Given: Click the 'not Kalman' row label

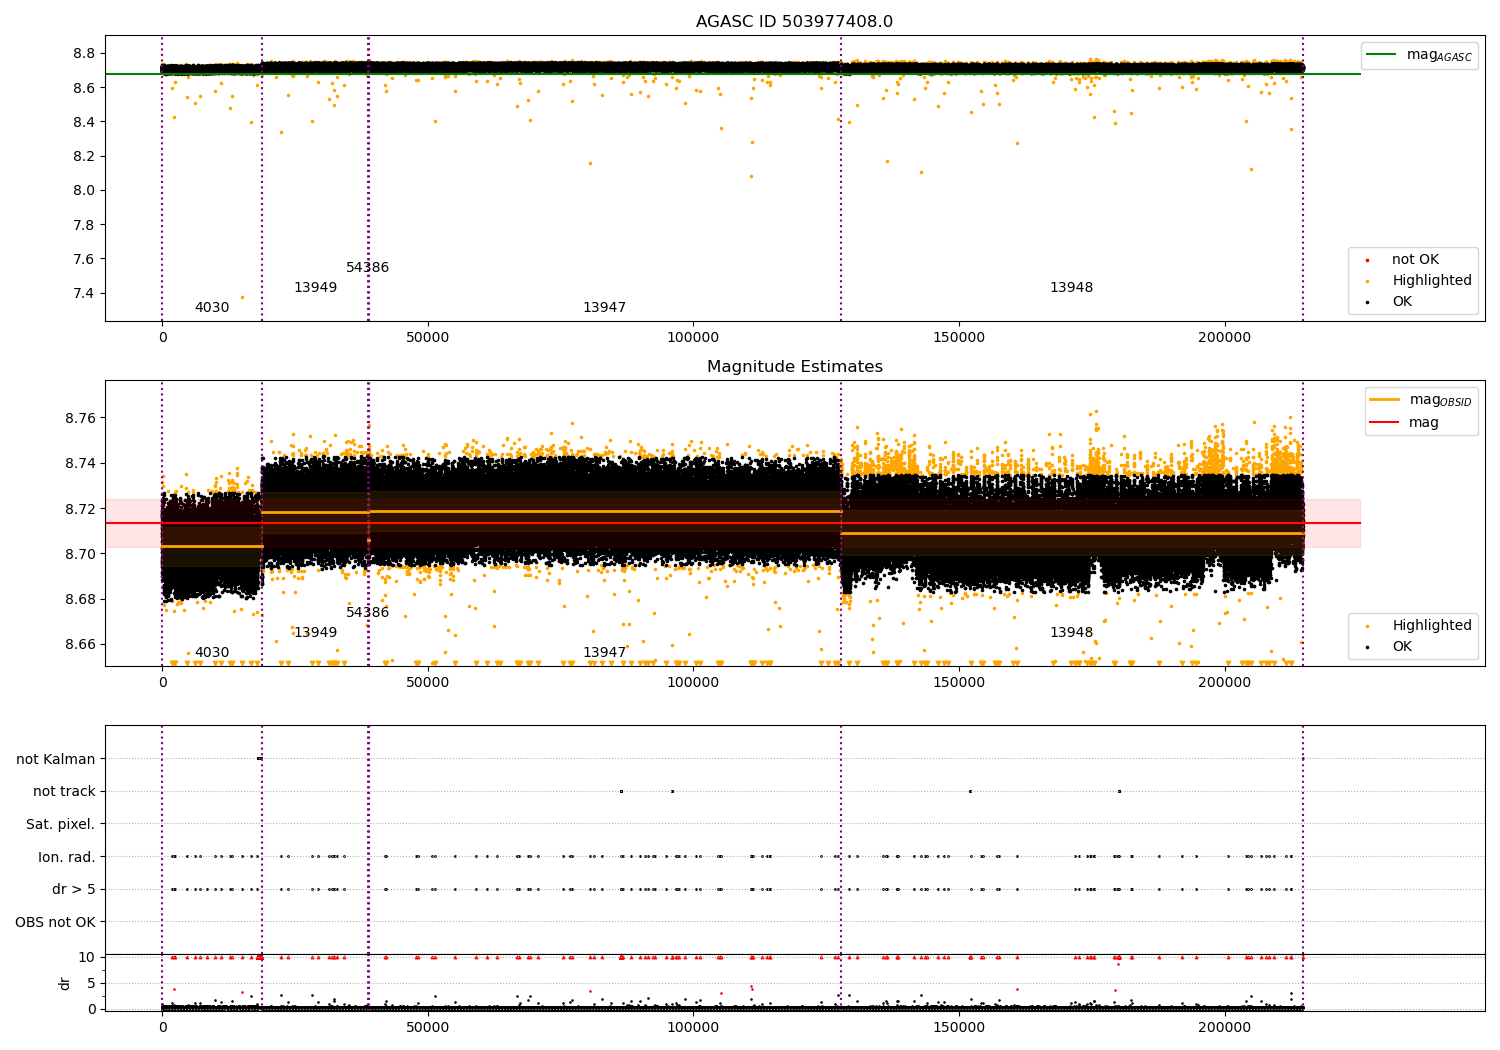Looking at the screenshot, I should tap(56, 759).
